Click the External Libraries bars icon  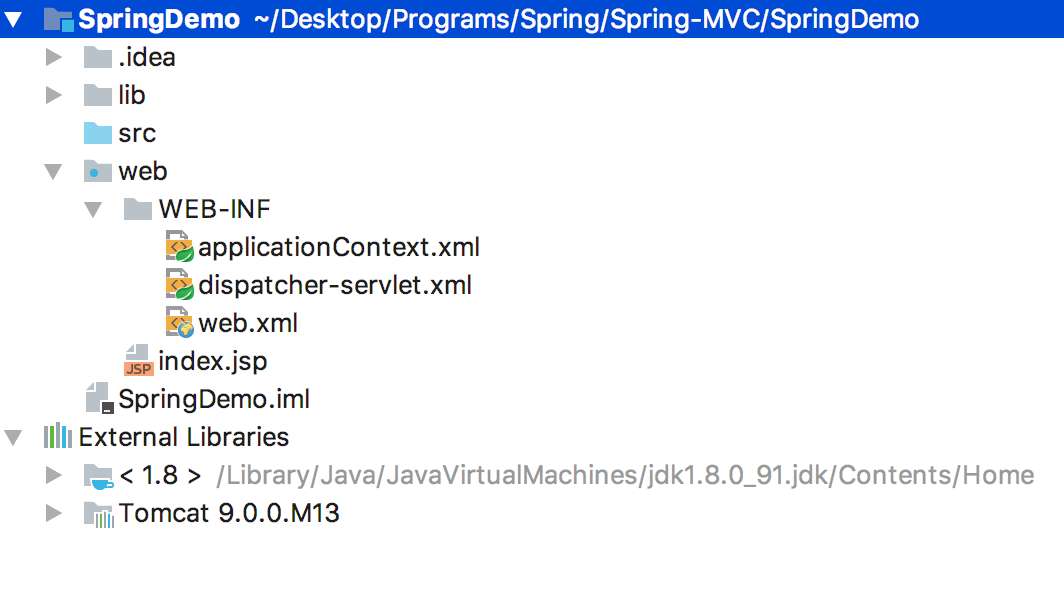point(58,436)
